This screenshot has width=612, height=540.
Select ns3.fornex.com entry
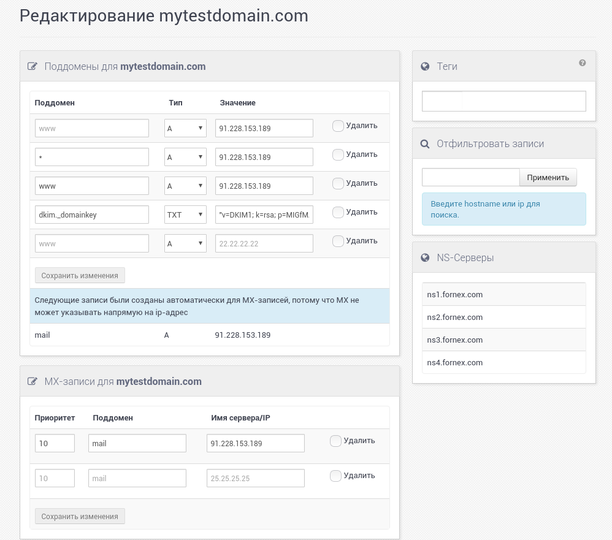coord(503,339)
